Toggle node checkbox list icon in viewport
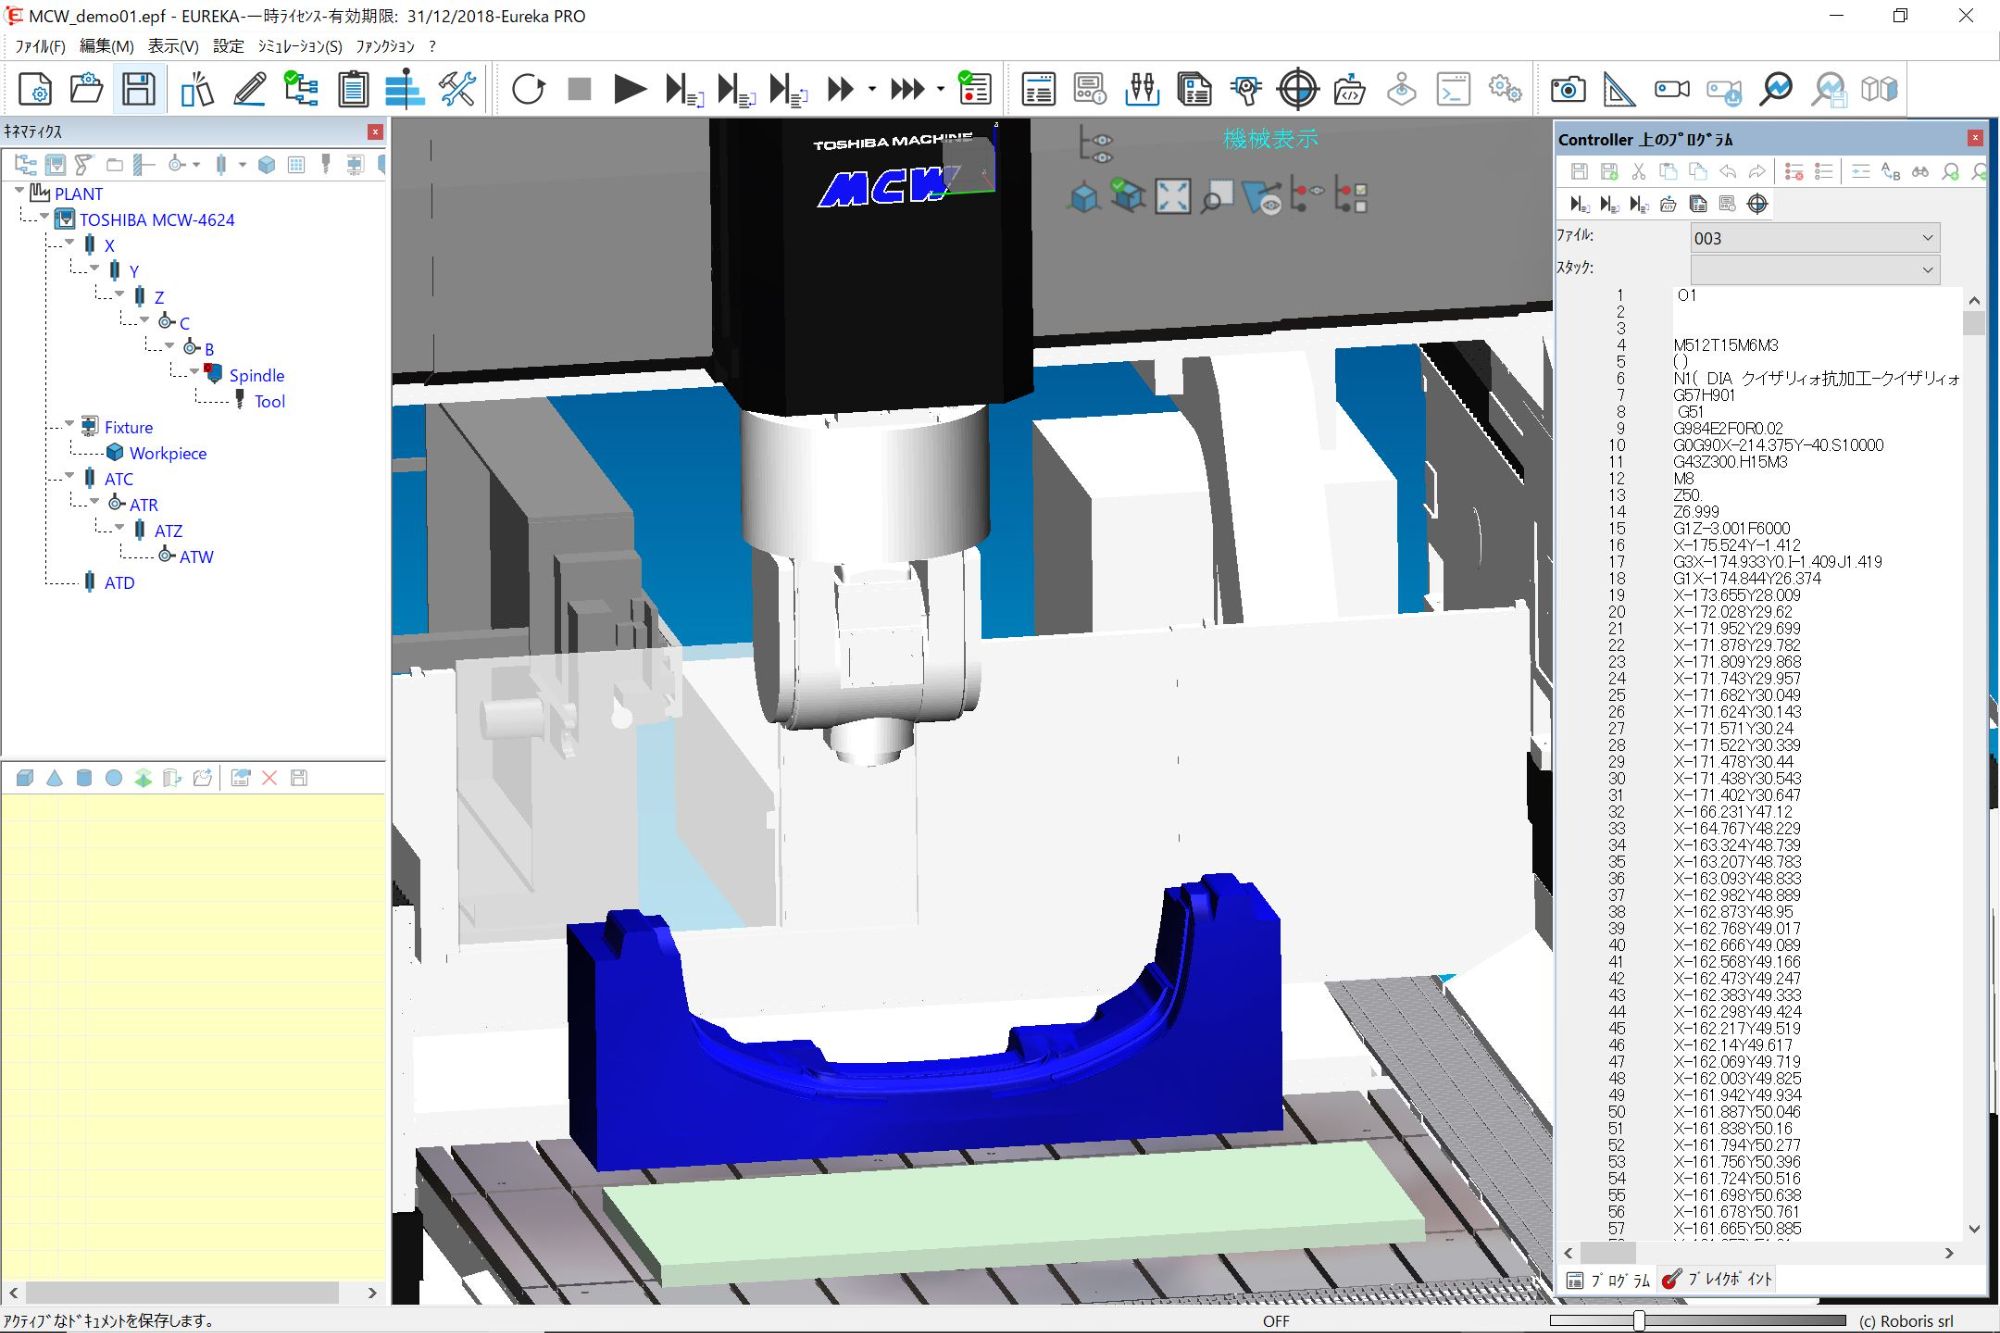 [x=1351, y=197]
